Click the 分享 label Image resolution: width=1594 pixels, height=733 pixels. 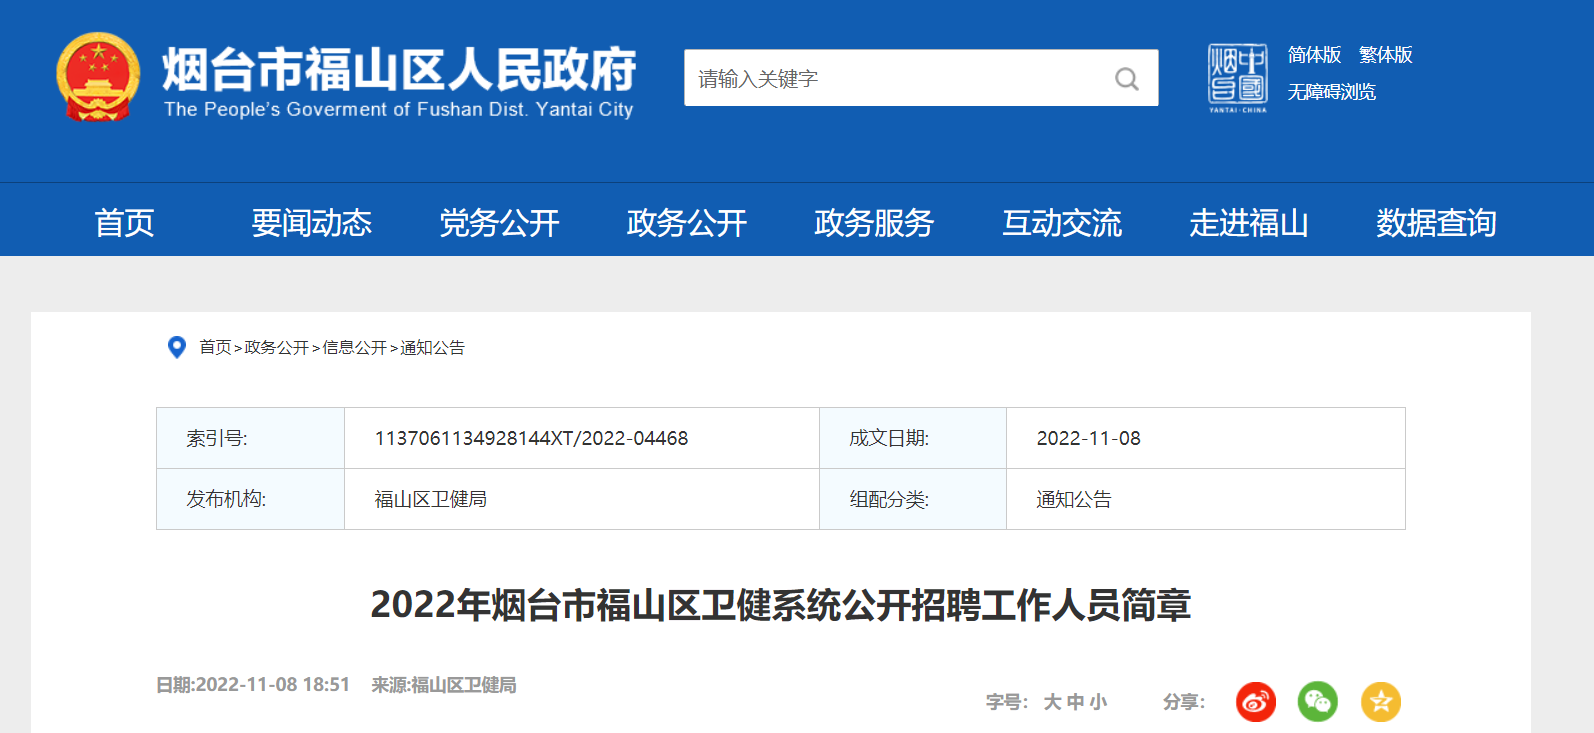click(1184, 702)
